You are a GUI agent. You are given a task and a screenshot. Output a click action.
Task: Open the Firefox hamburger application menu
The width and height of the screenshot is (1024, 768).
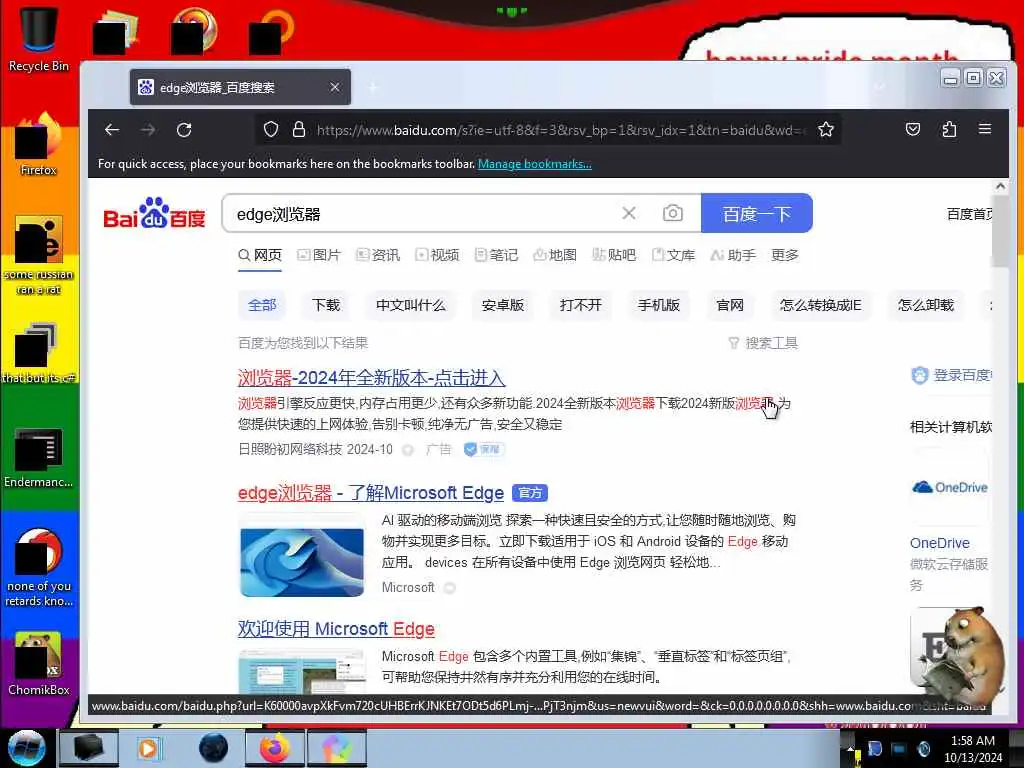coord(985,129)
